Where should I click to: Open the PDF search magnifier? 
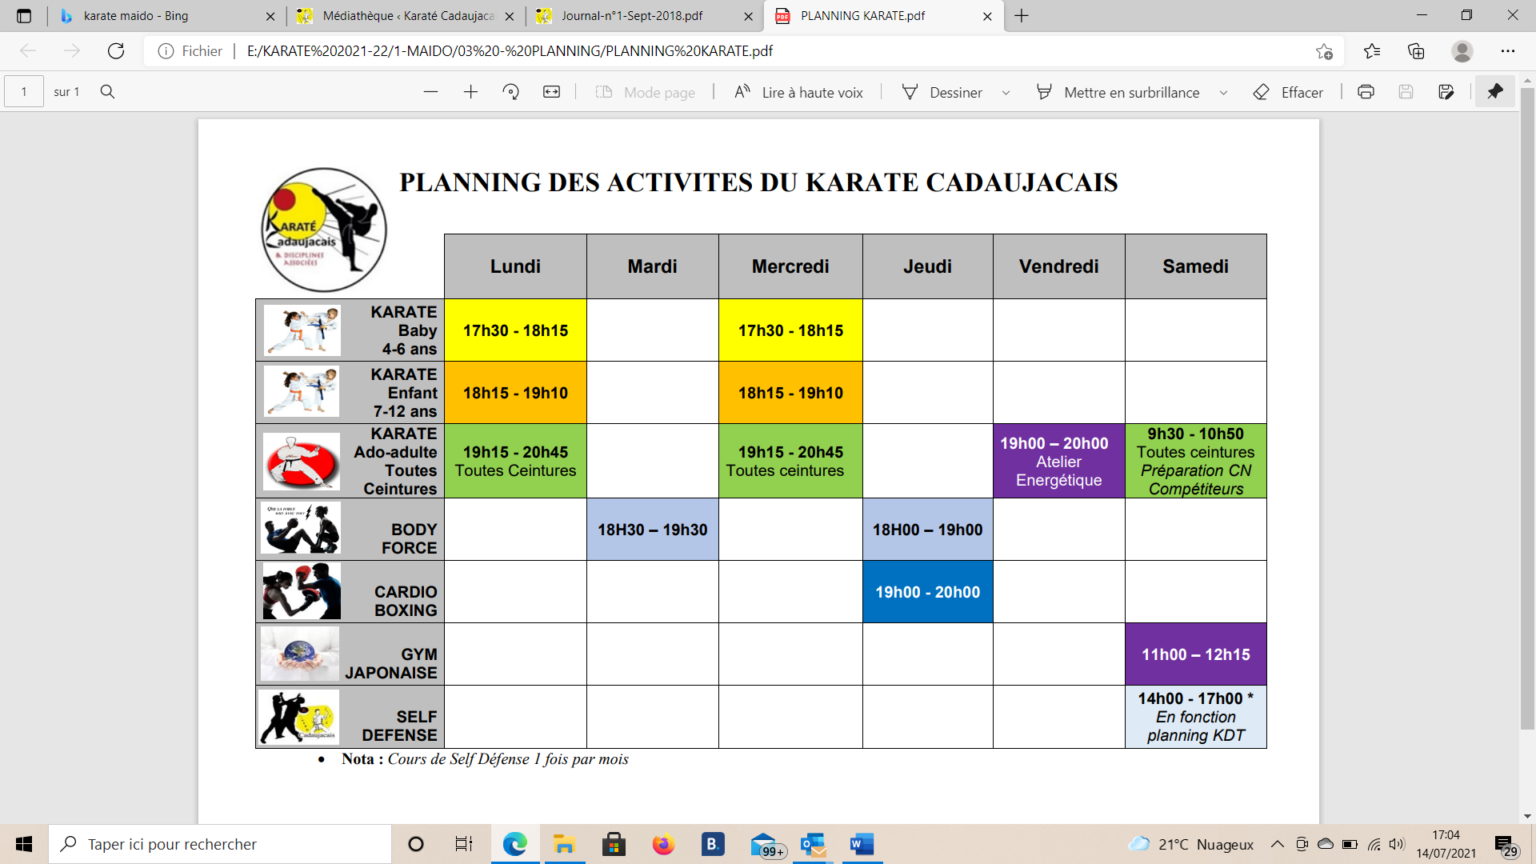pyautogui.click(x=108, y=92)
